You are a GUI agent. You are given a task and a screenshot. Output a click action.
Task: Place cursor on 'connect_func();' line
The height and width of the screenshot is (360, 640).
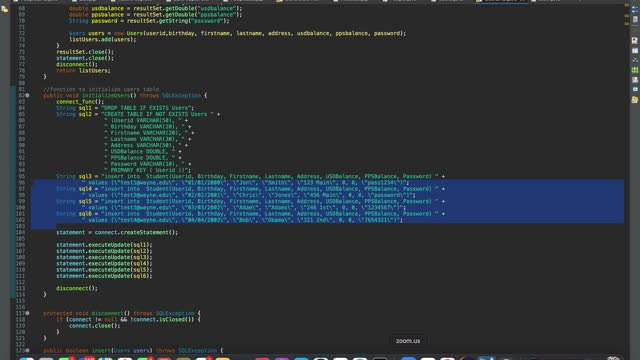click(x=80, y=102)
